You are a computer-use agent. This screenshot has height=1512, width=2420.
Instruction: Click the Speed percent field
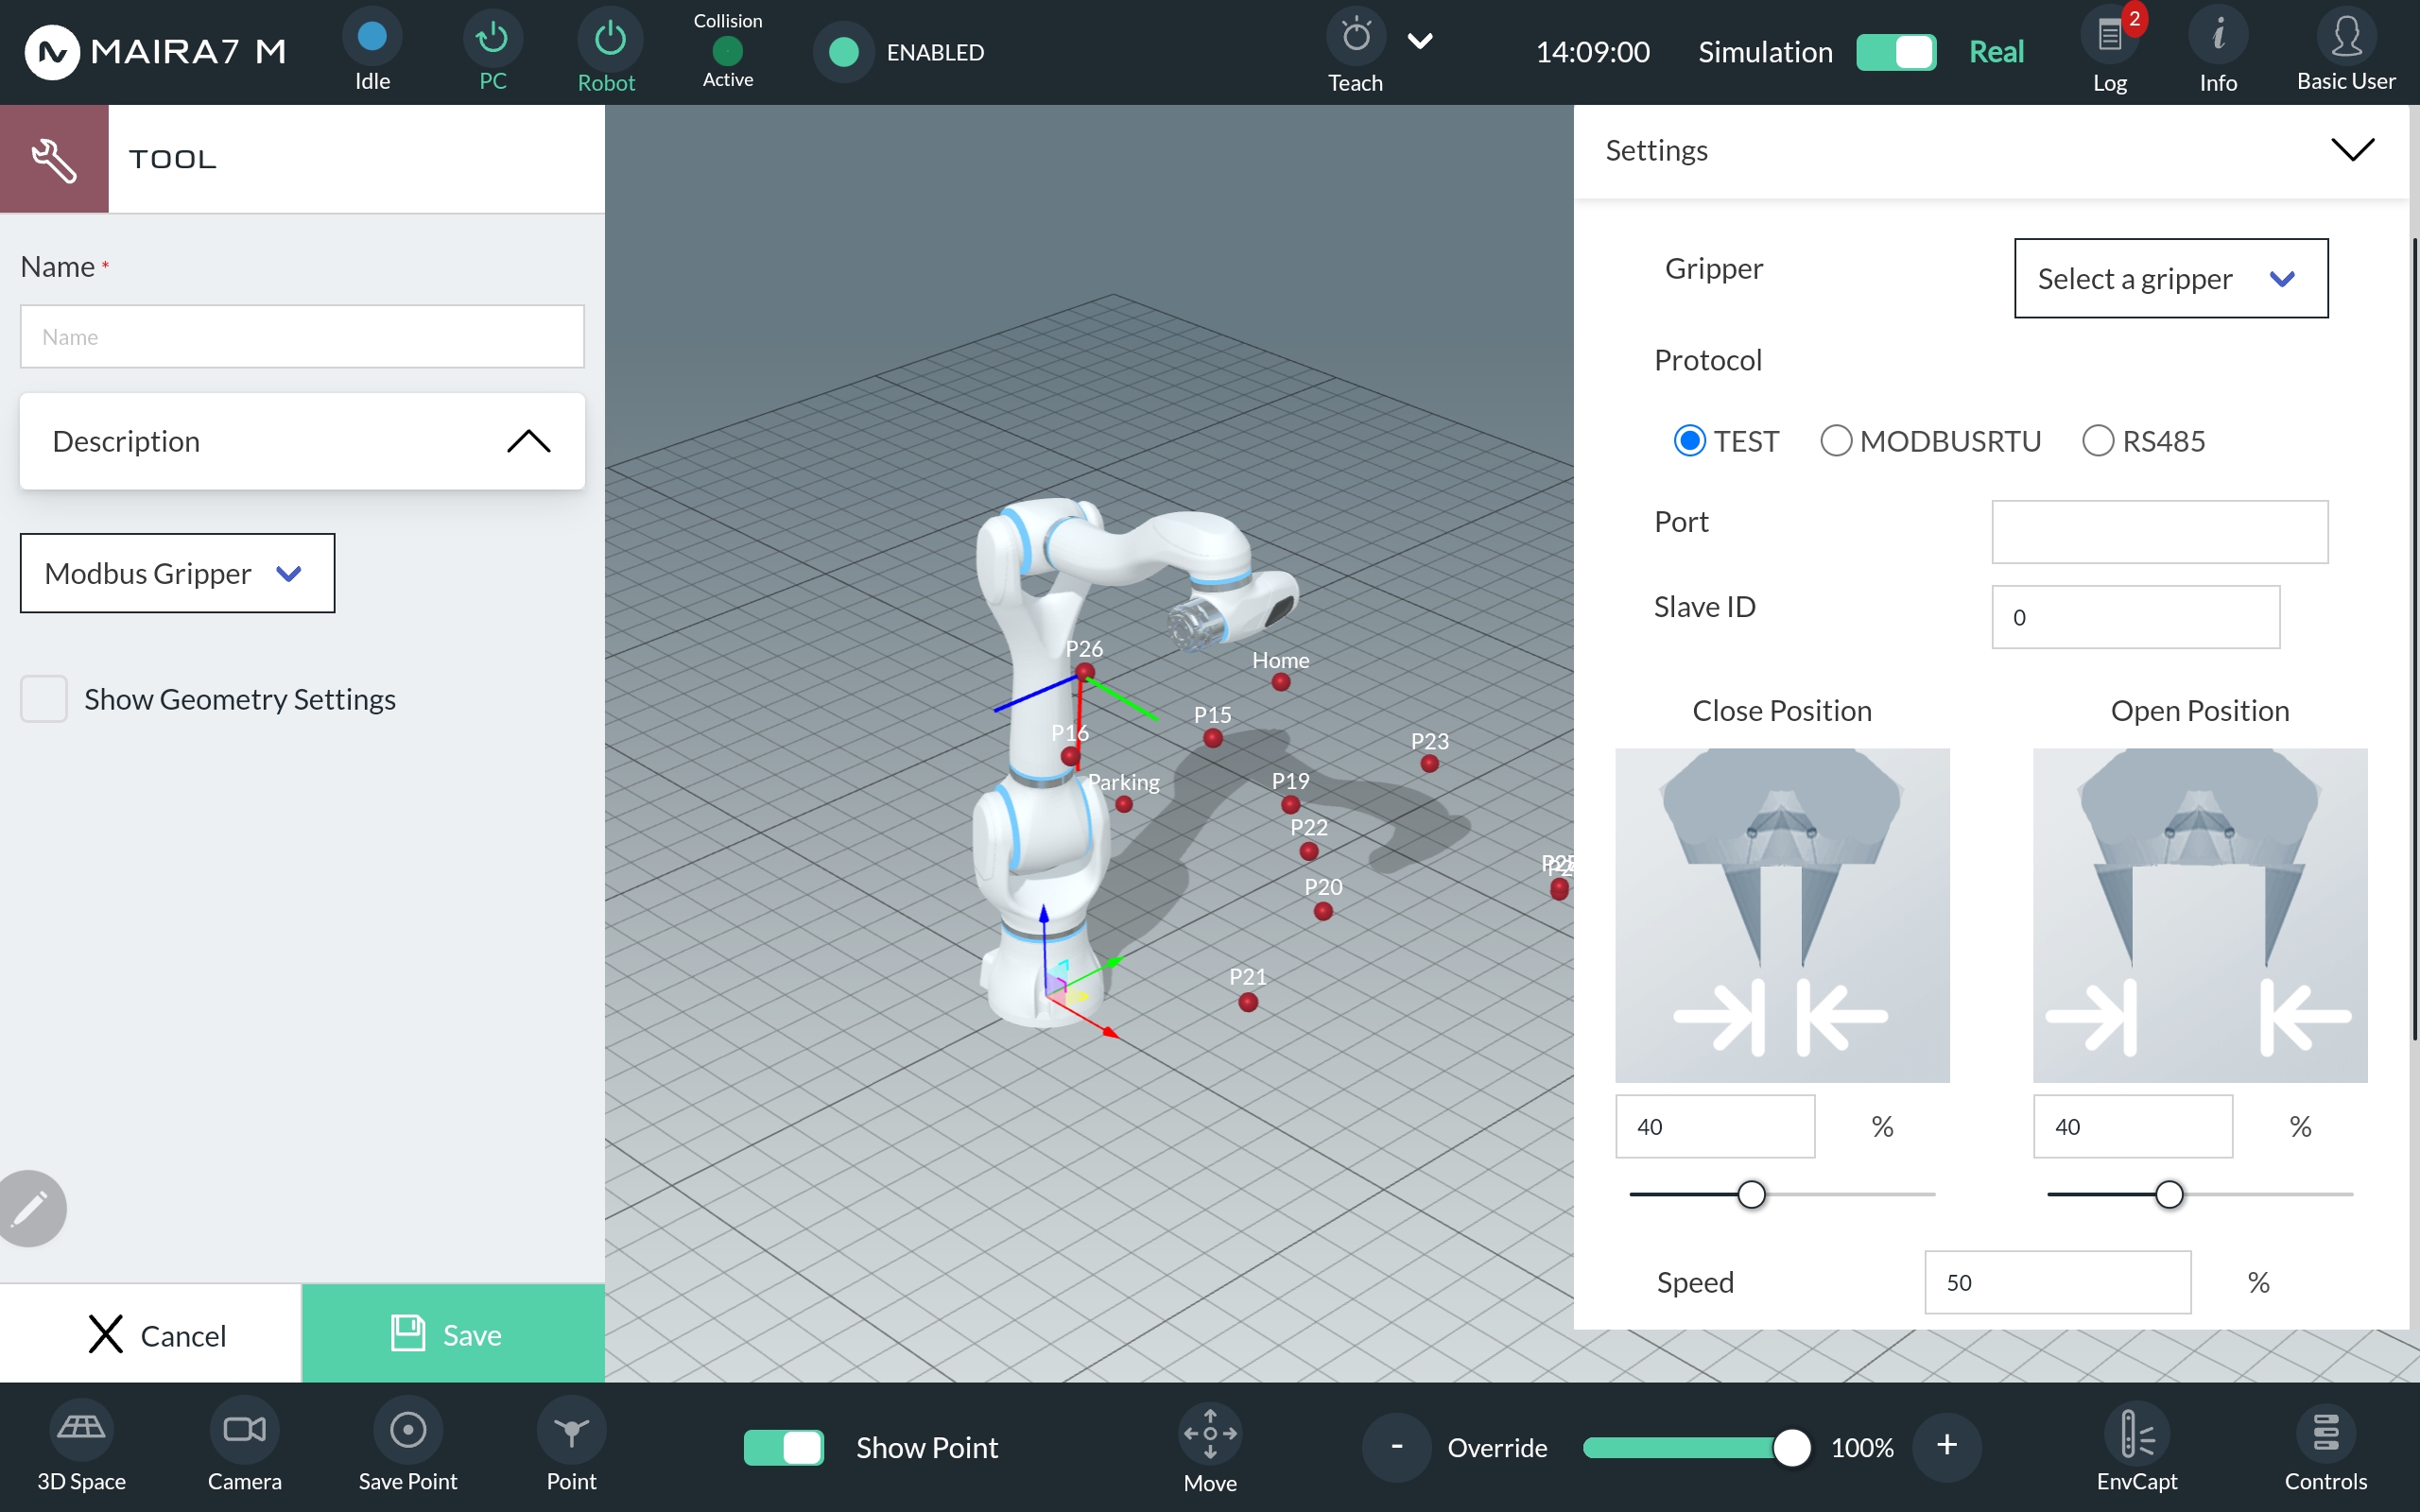point(2058,1282)
